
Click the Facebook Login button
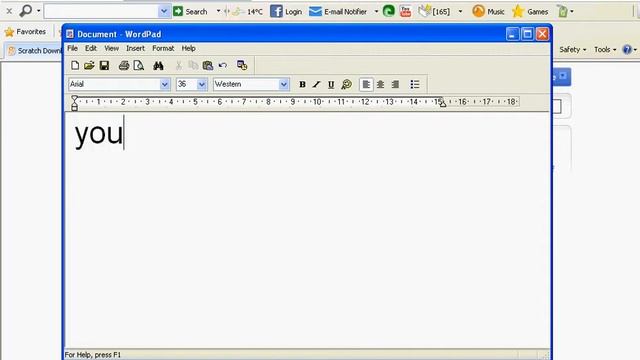[x=286, y=11]
